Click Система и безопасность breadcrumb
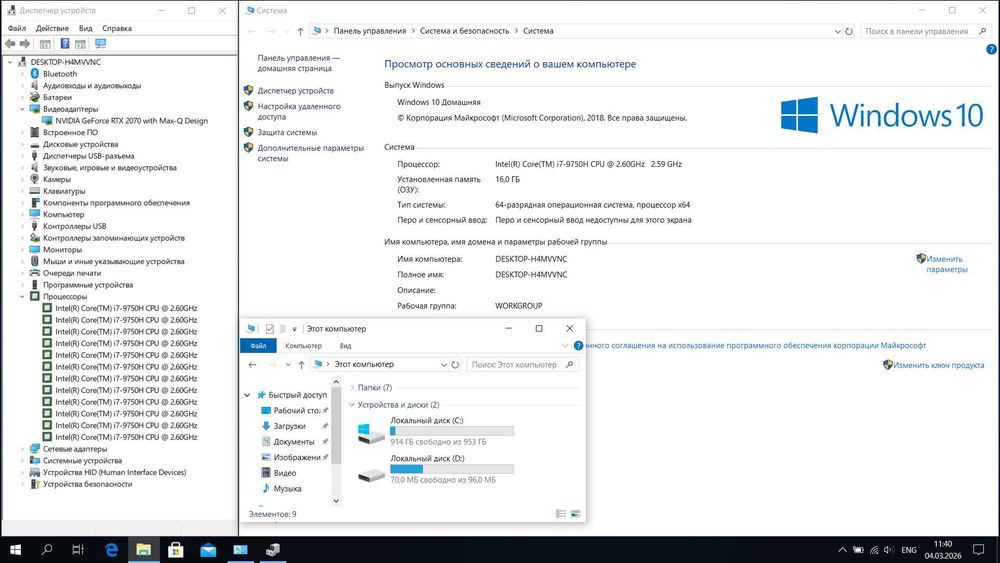The image size is (1000, 563). coord(464,31)
